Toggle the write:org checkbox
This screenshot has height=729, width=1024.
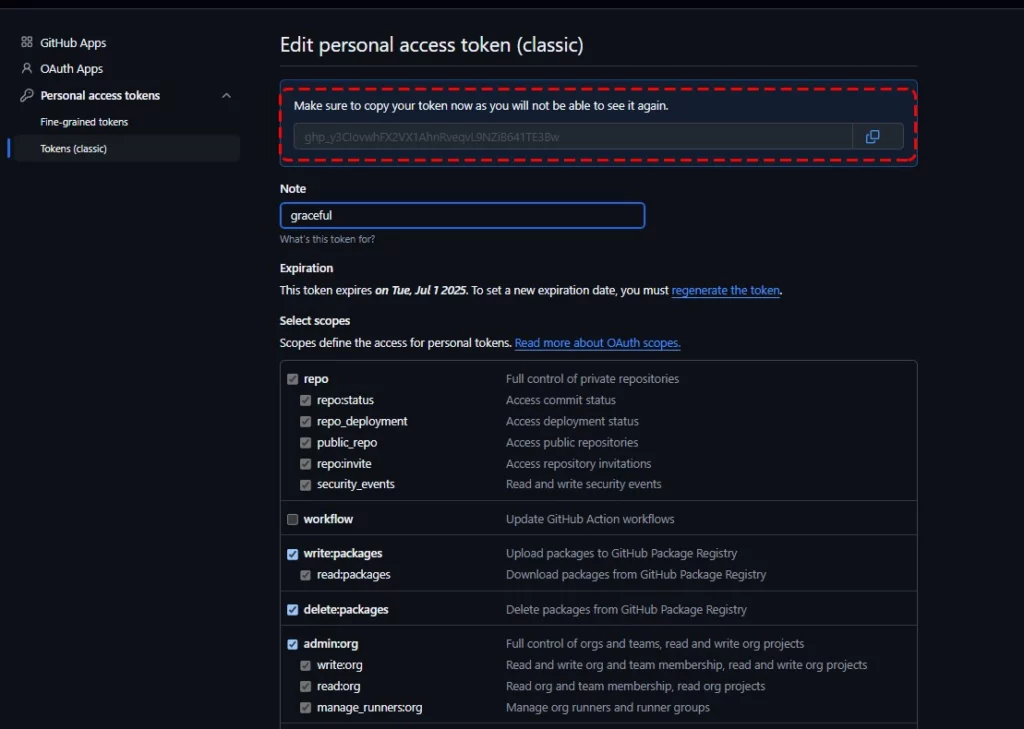coord(305,665)
